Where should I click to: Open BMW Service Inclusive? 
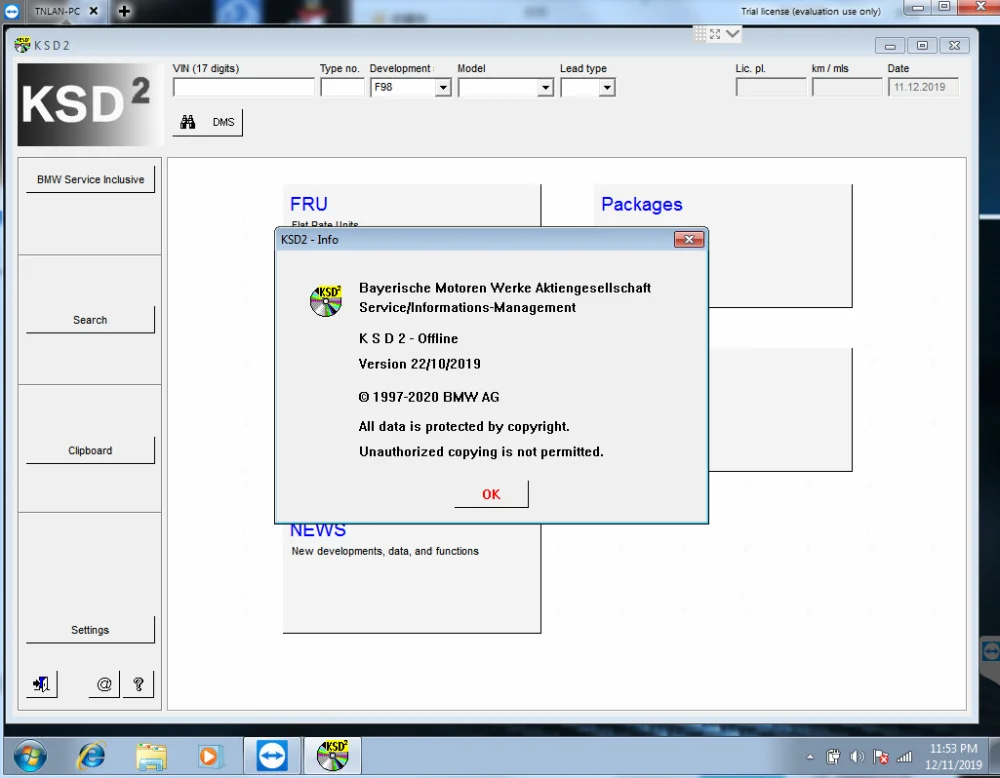tap(91, 179)
